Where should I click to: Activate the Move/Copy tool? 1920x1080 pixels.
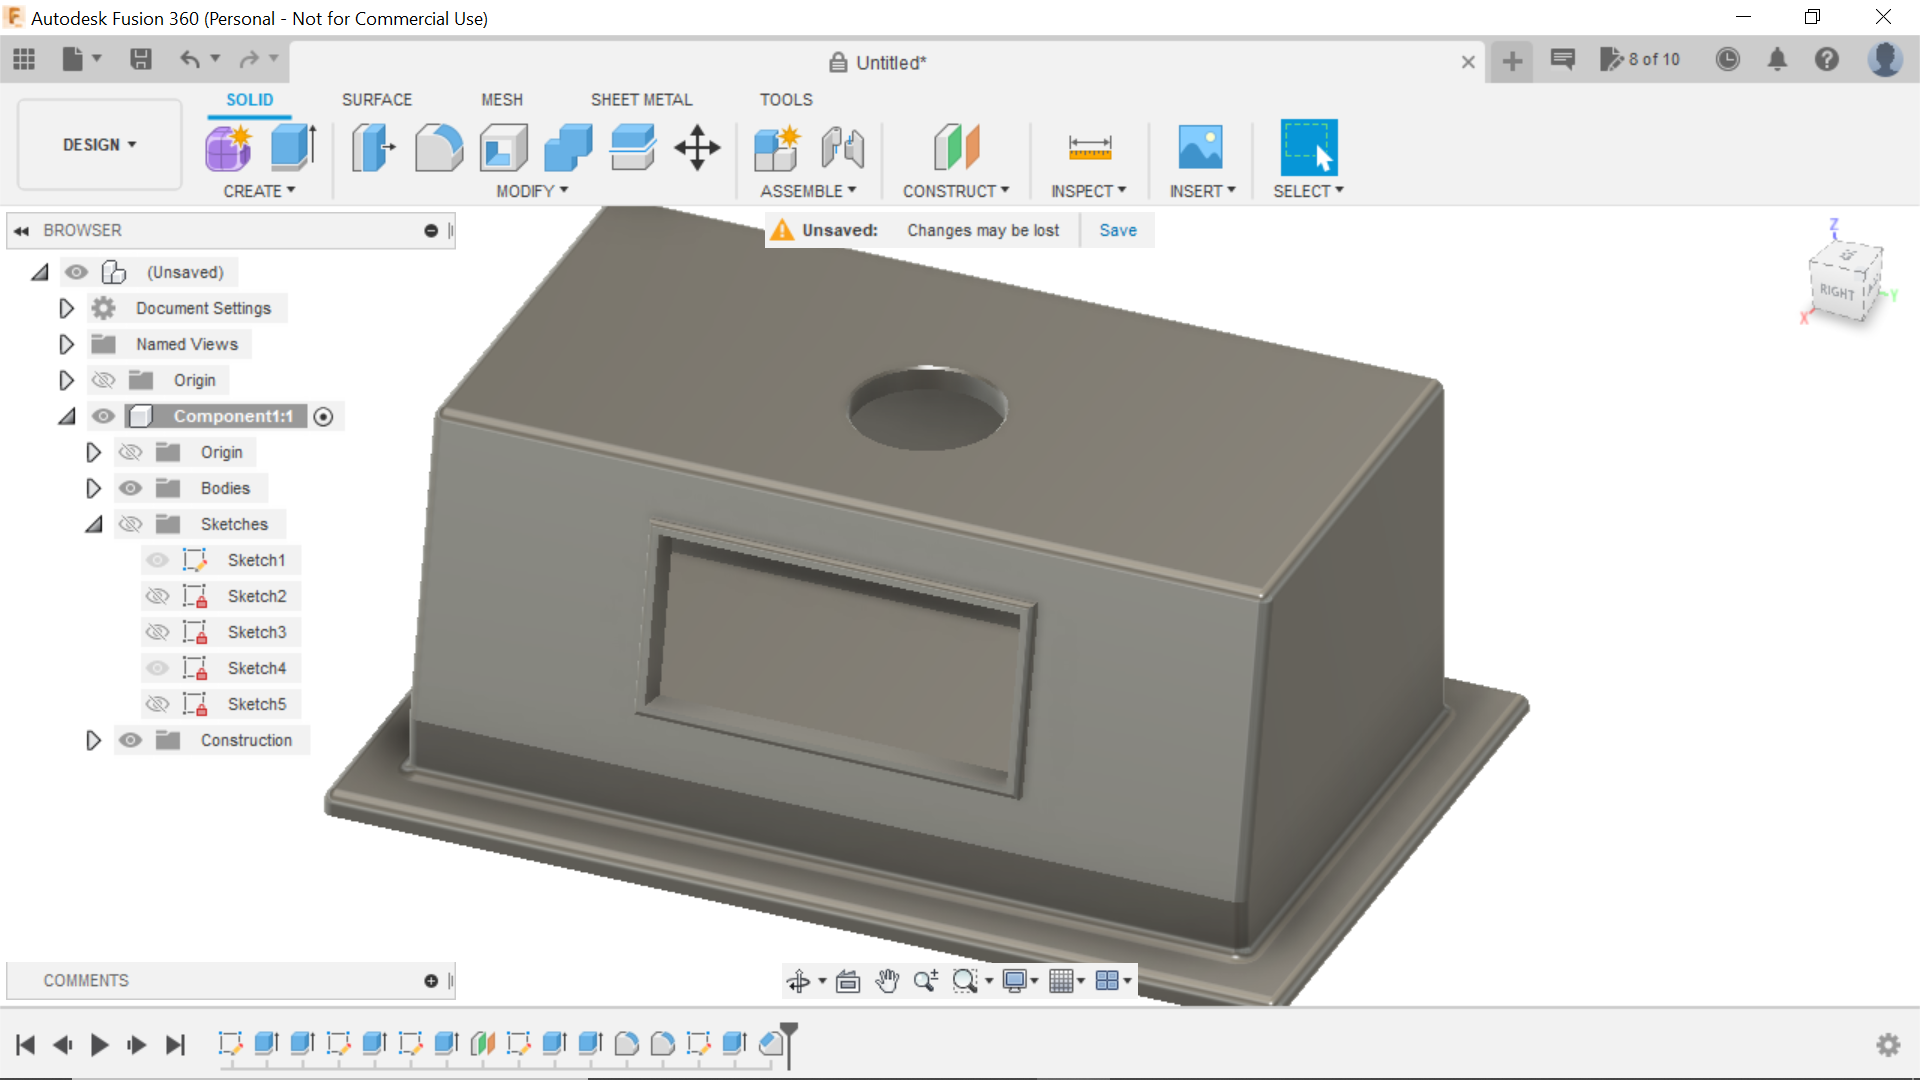tap(695, 147)
